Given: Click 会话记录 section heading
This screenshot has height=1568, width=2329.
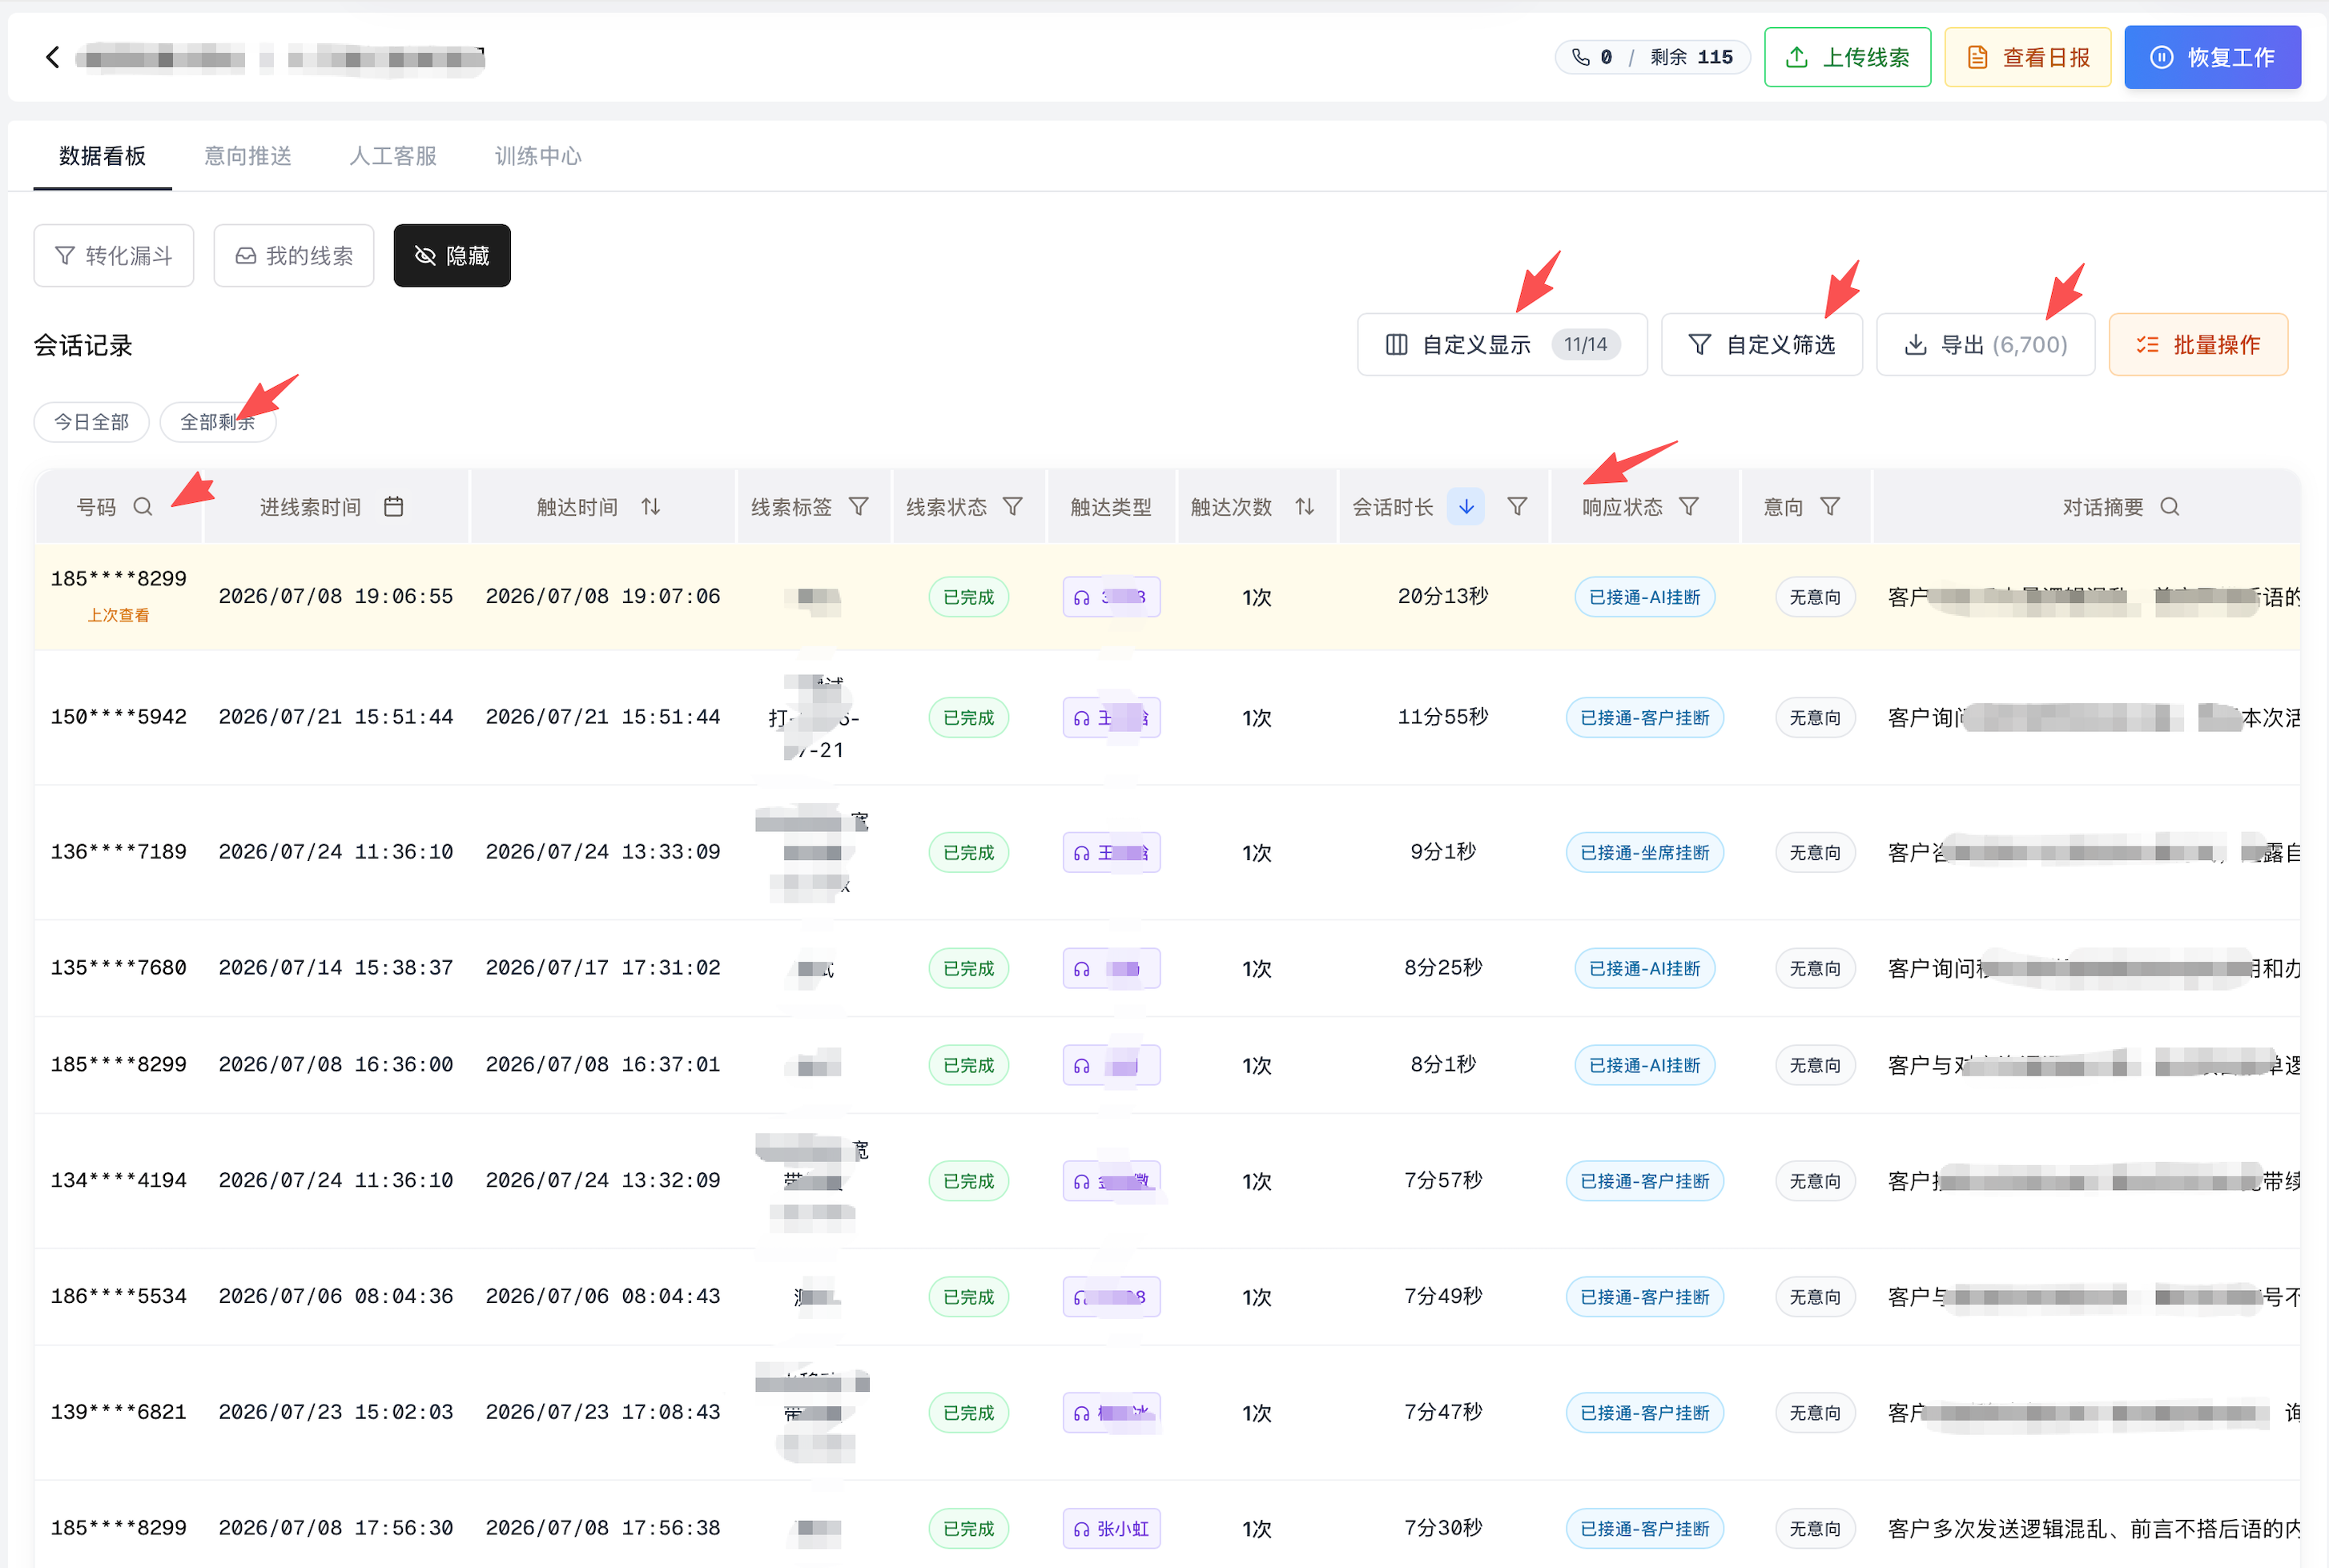Looking at the screenshot, I should (x=83, y=346).
